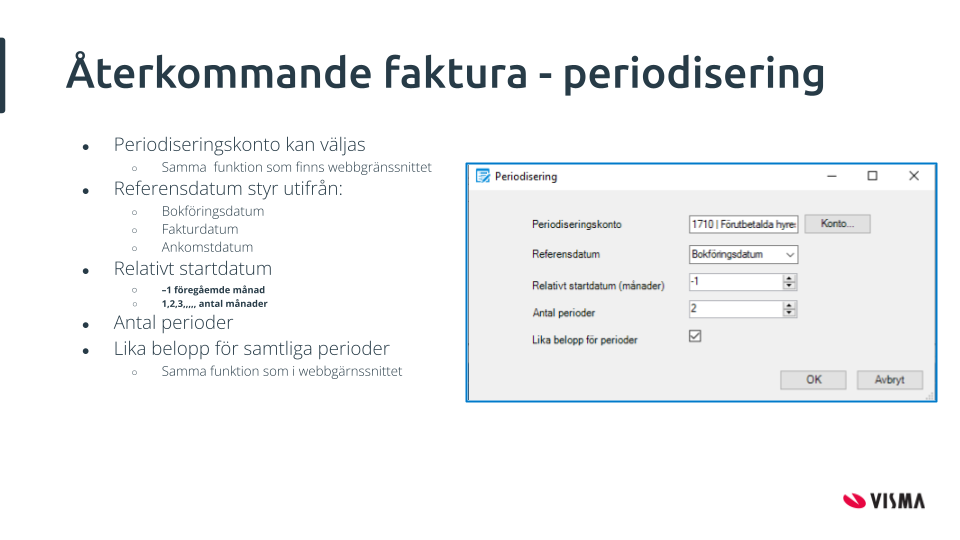The height and width of the screenshot is (540, 960).
Task: Toggle Lika belopp för perioder checkbox
Action: point(695,337)
